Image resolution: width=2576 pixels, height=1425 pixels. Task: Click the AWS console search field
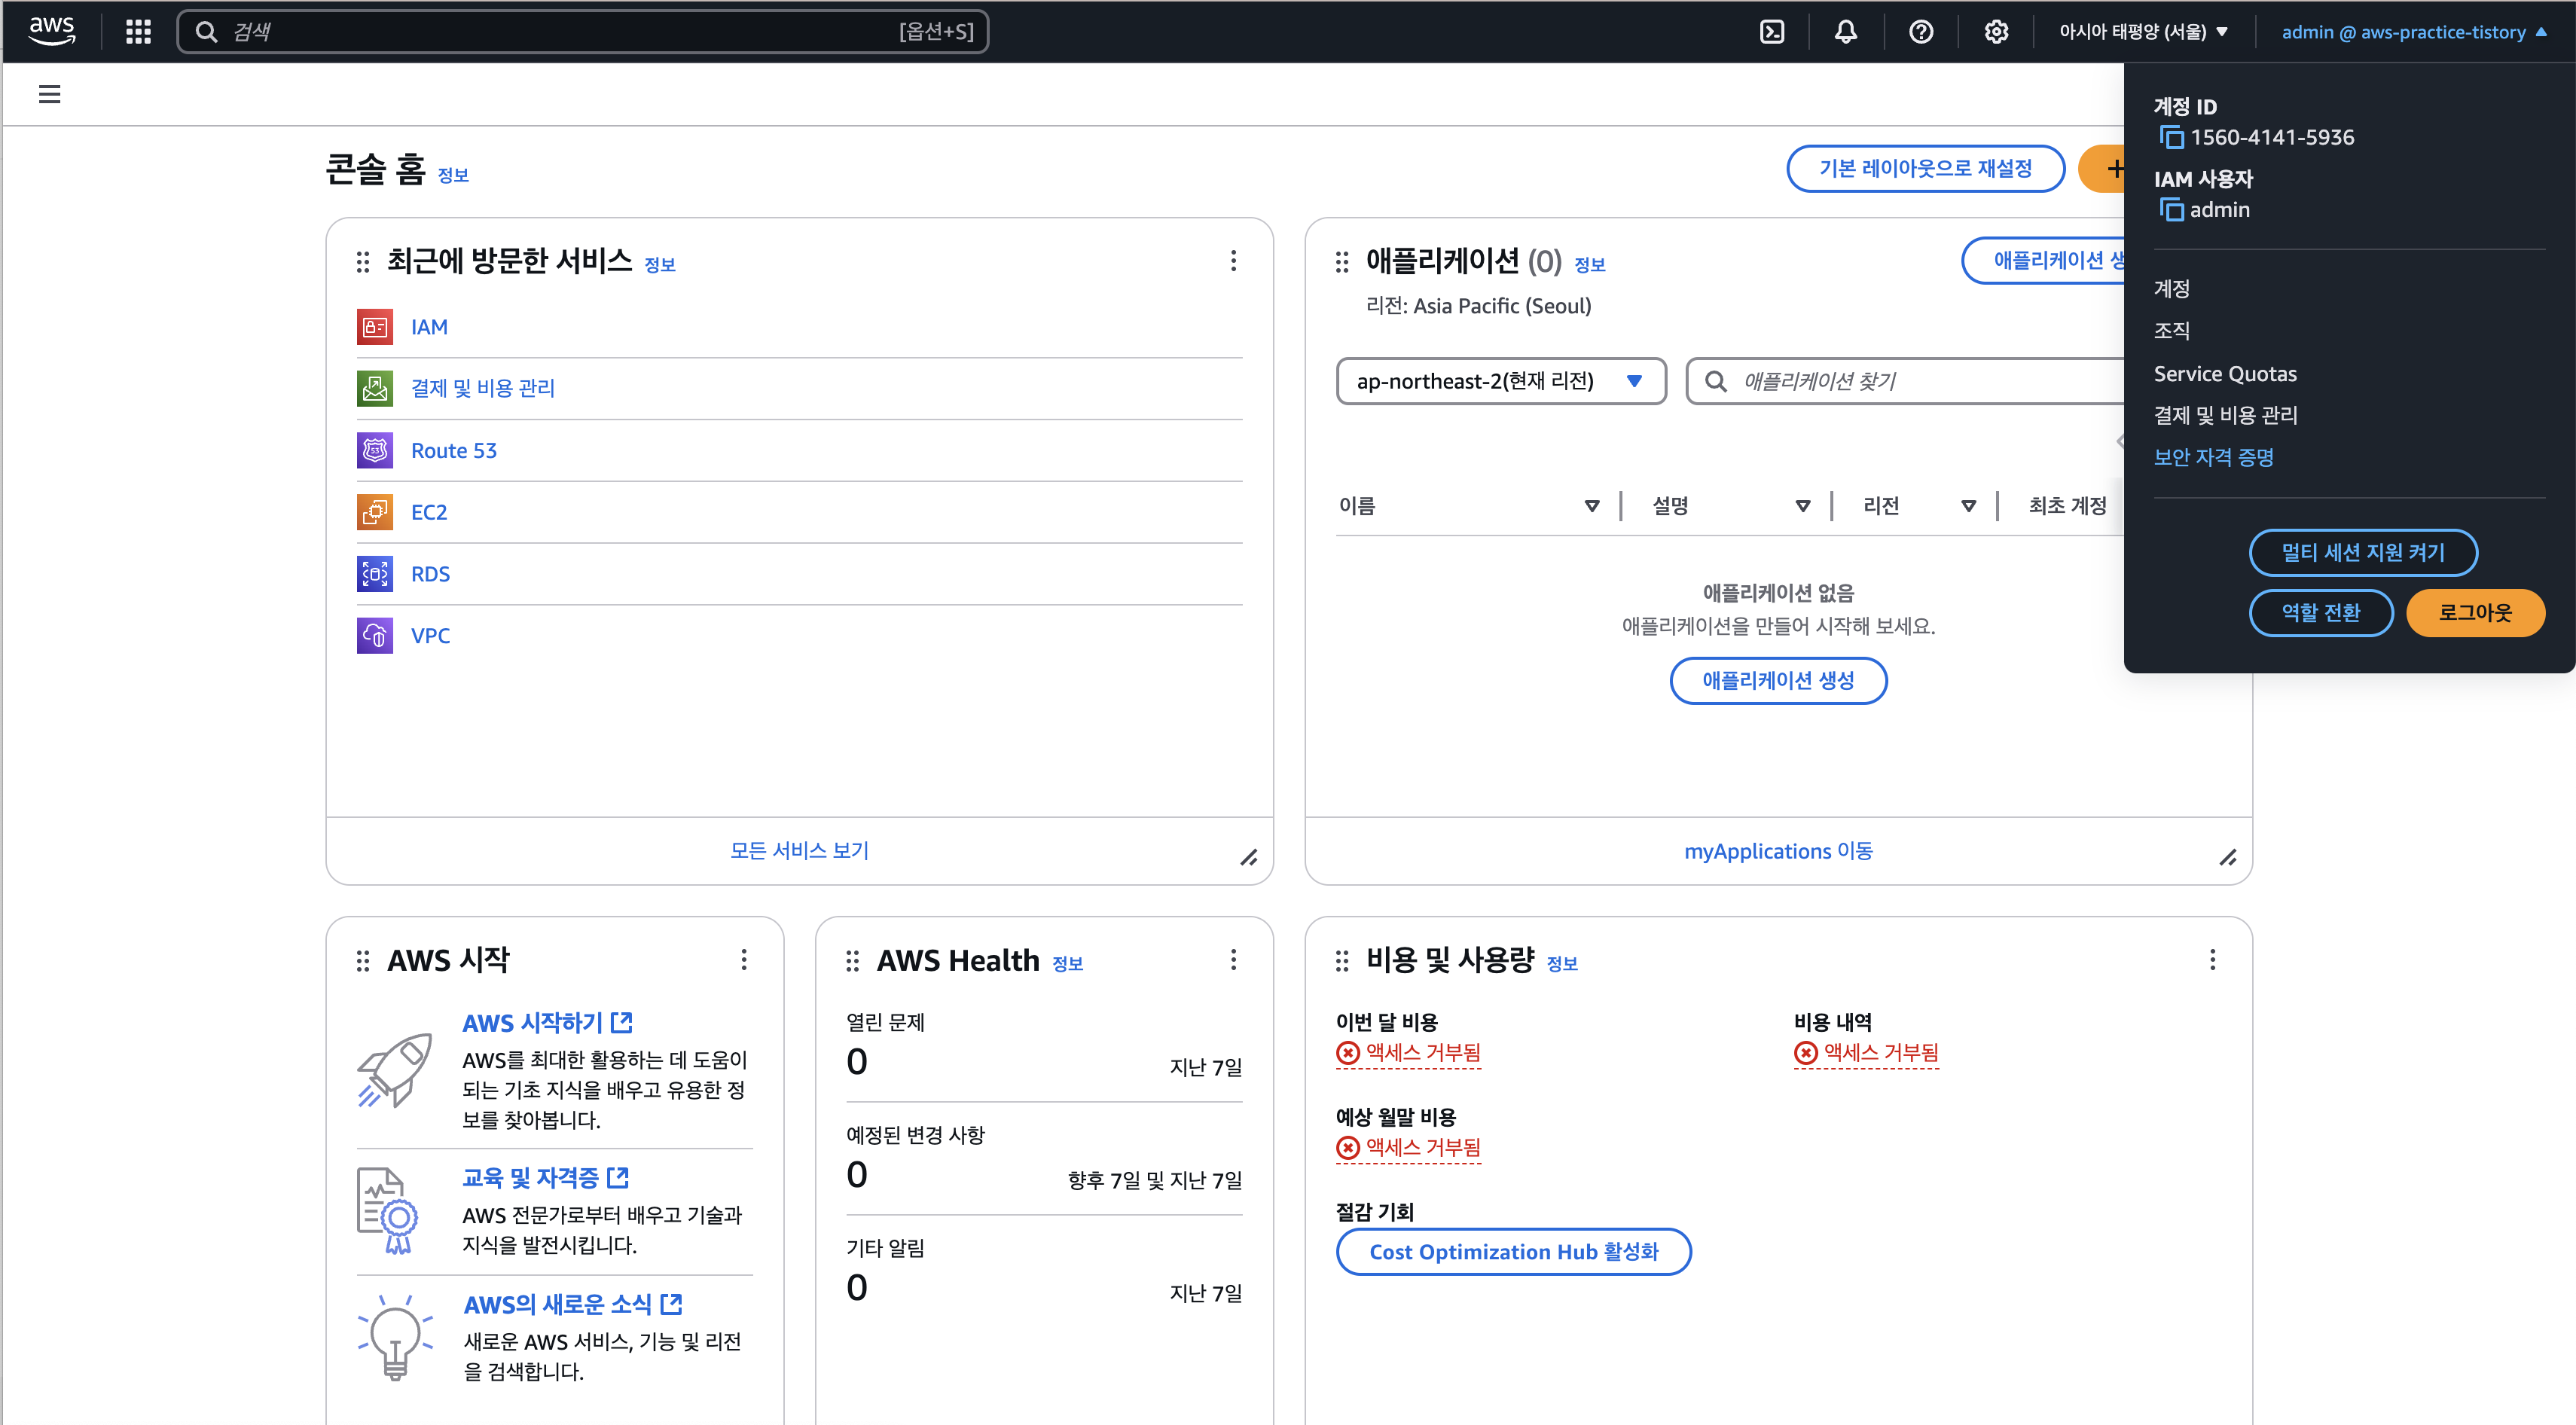(x=580, y=32)
